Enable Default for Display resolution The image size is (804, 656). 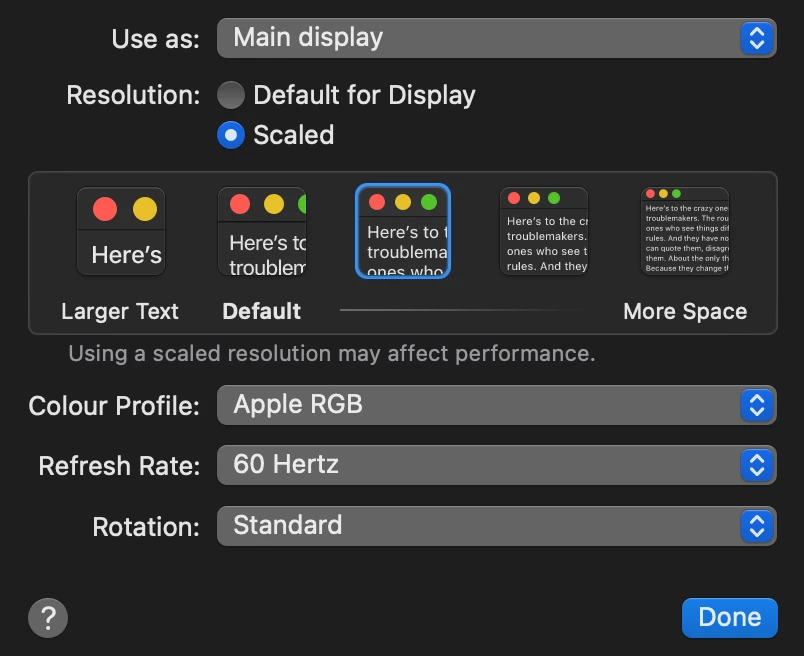tap(231, 96)
